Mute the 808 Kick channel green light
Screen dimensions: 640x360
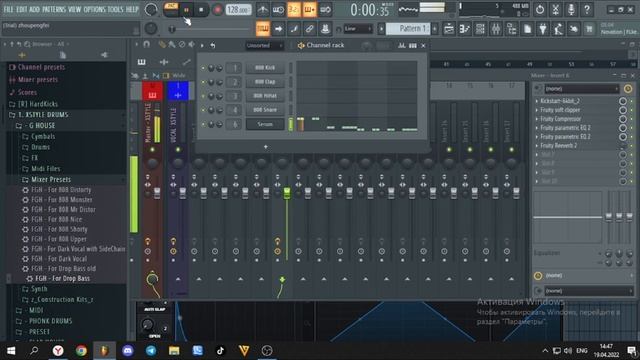(x=203, y=68)
